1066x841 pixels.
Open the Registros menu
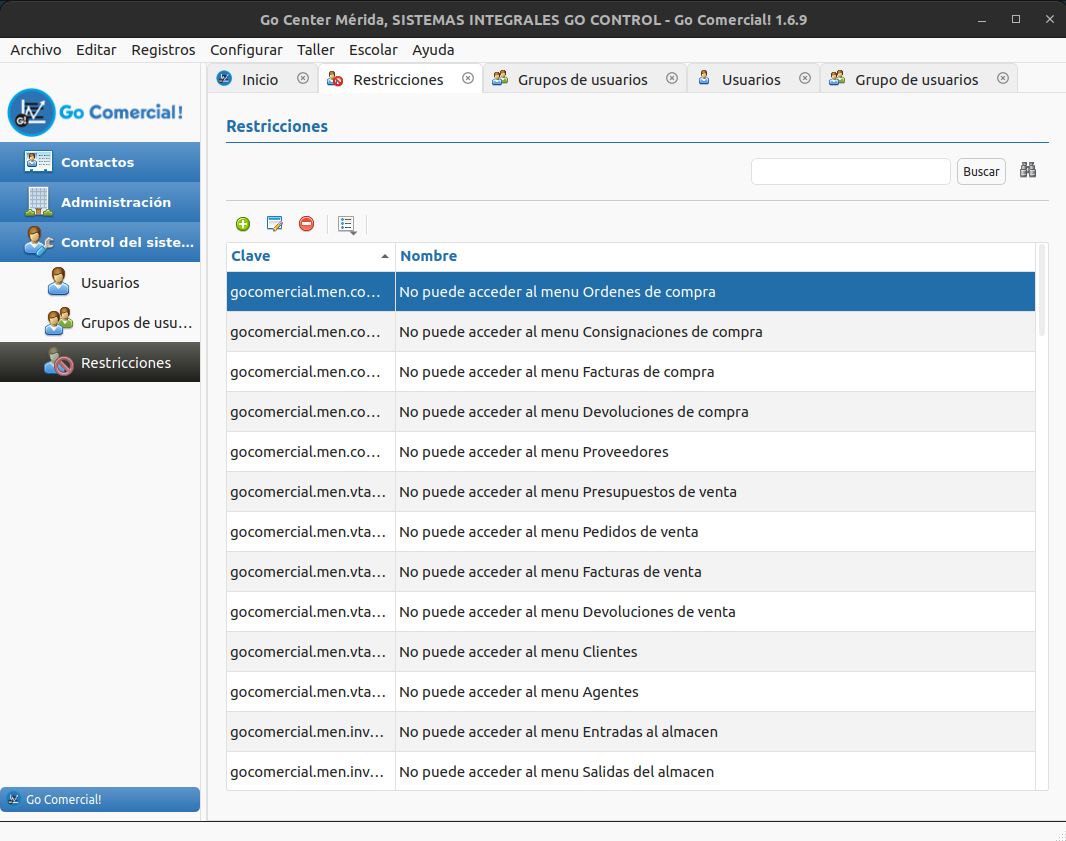(x=163, y=49)
